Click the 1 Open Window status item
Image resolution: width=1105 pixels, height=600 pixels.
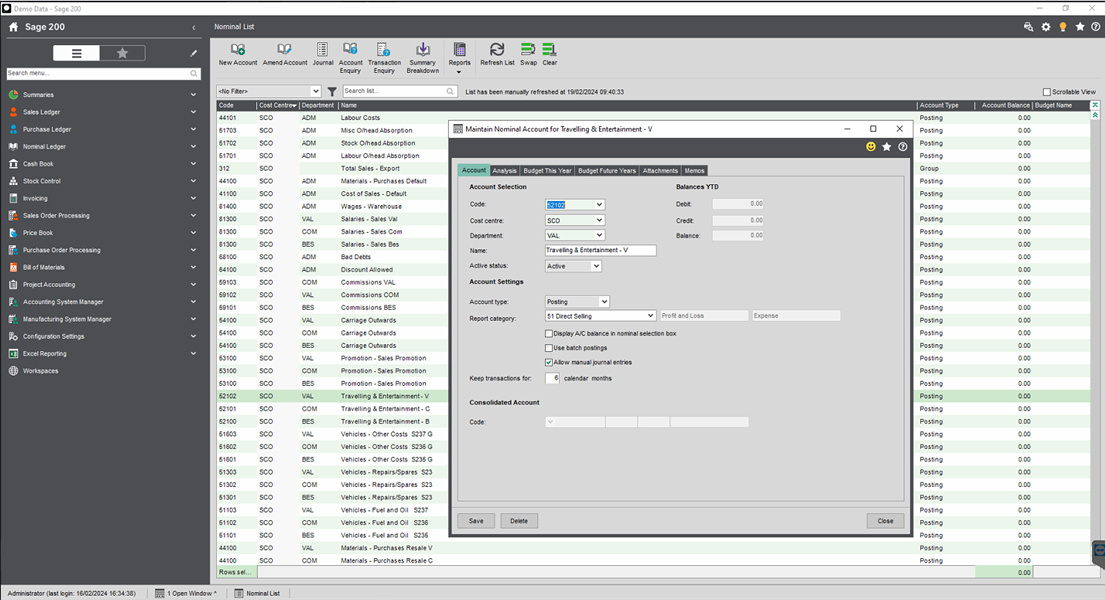[x=186, y=594]
